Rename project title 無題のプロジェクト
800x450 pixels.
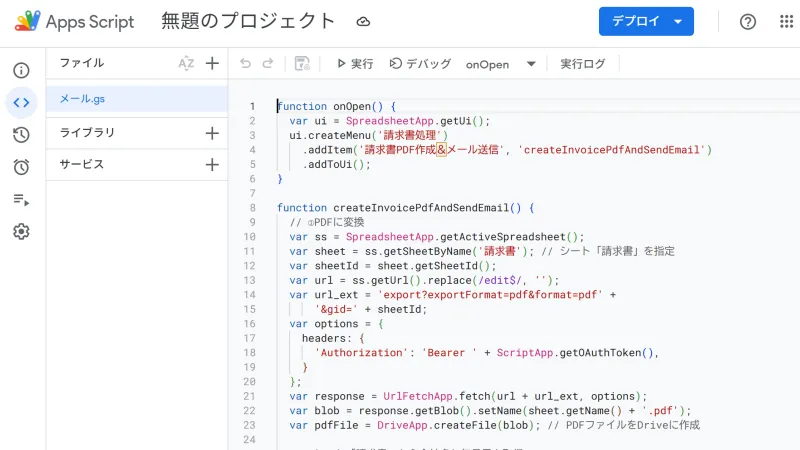(248, 21)
